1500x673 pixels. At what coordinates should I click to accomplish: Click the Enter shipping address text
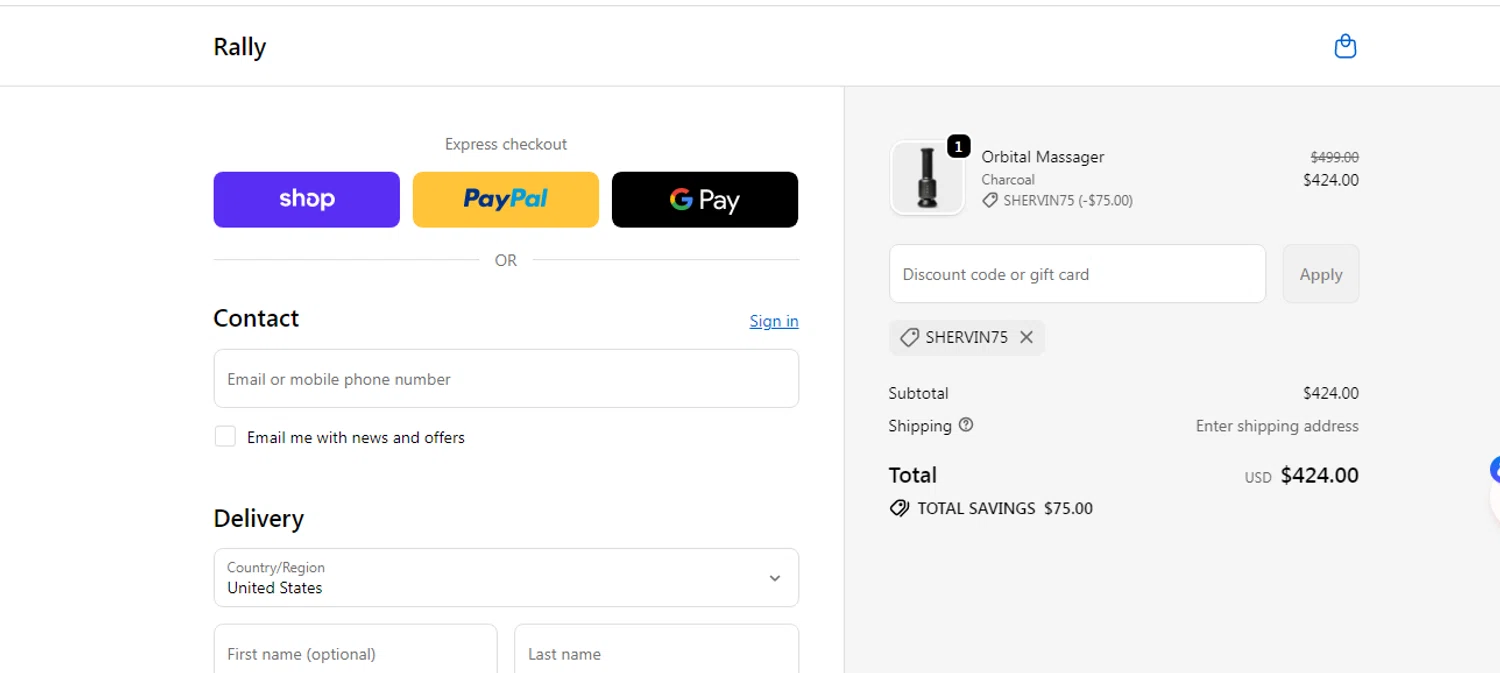pyautogui.click(x=1277, y=426)
